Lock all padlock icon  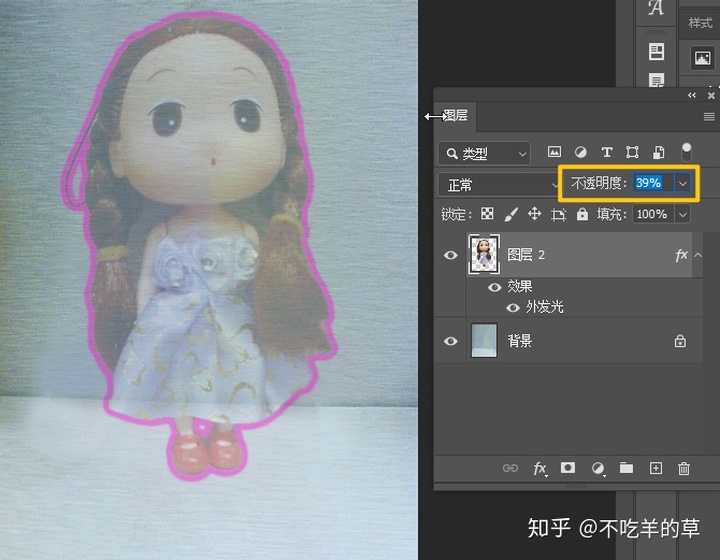[582, 214]
